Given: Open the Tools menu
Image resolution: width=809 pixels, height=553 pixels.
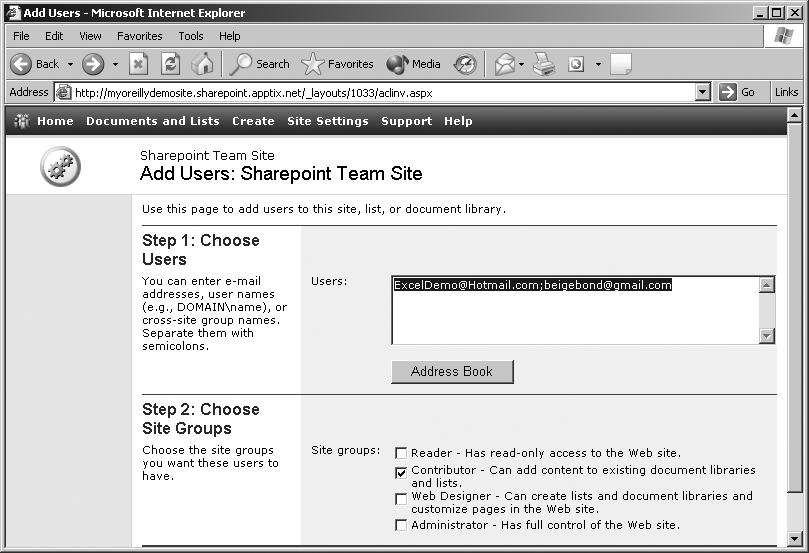Looking at the screenshot, I should [191, 36].
